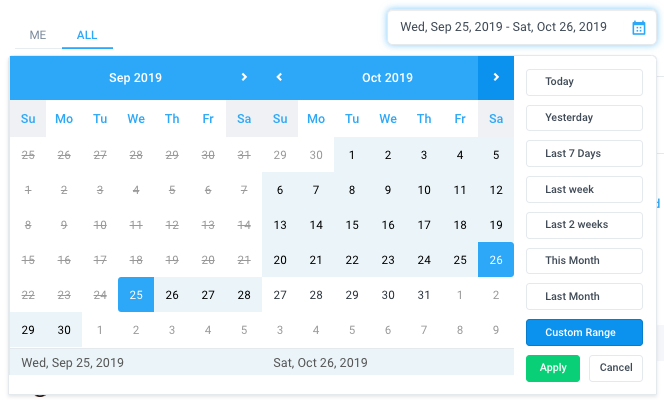
Task: Apply the selected date range
Action: [x=553, y=368]
